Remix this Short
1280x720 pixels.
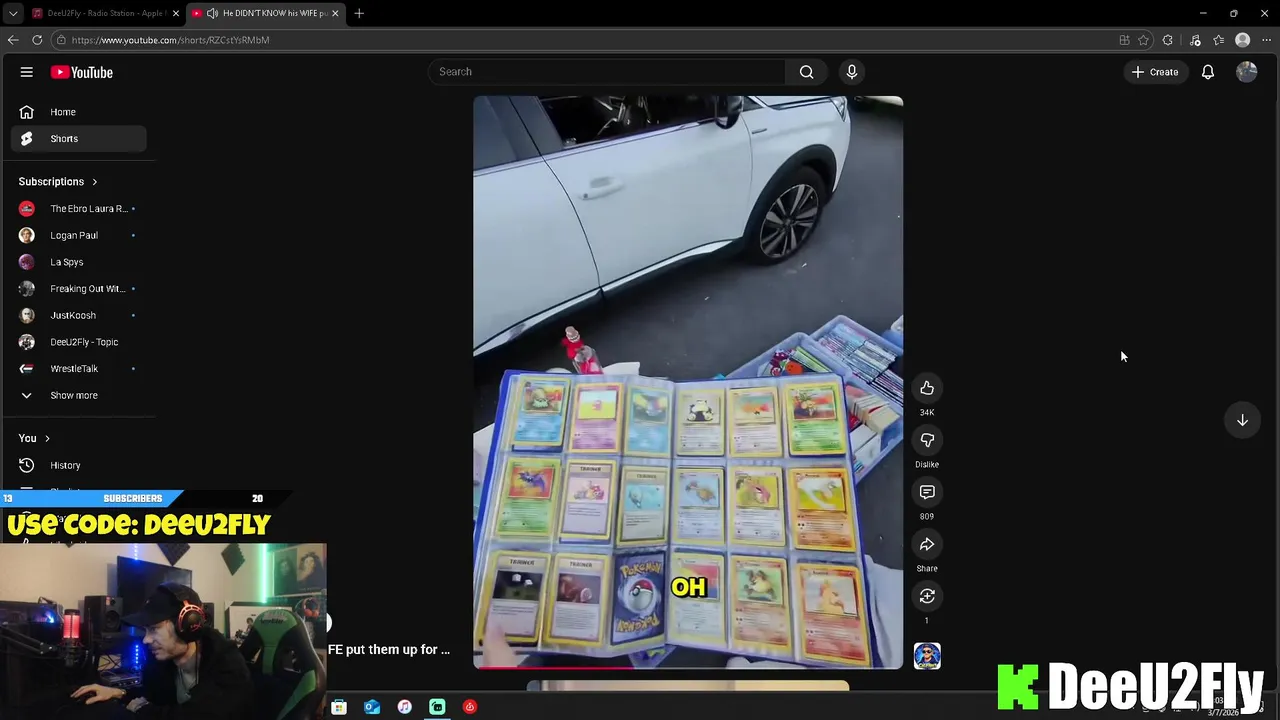click(x=927, y=596)
